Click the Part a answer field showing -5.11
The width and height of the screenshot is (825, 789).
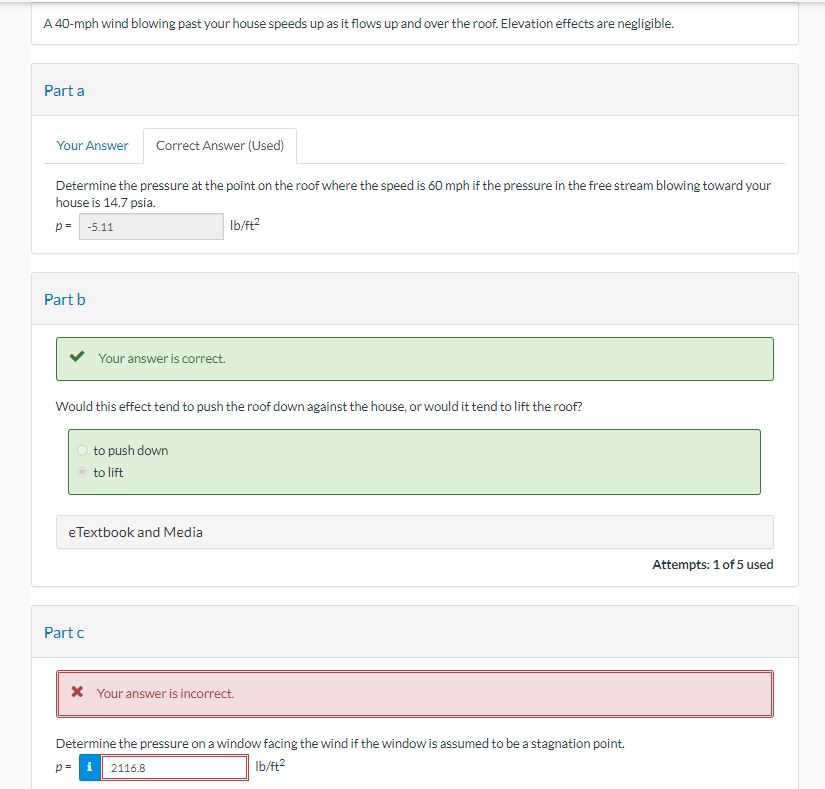tap(151, 226)
